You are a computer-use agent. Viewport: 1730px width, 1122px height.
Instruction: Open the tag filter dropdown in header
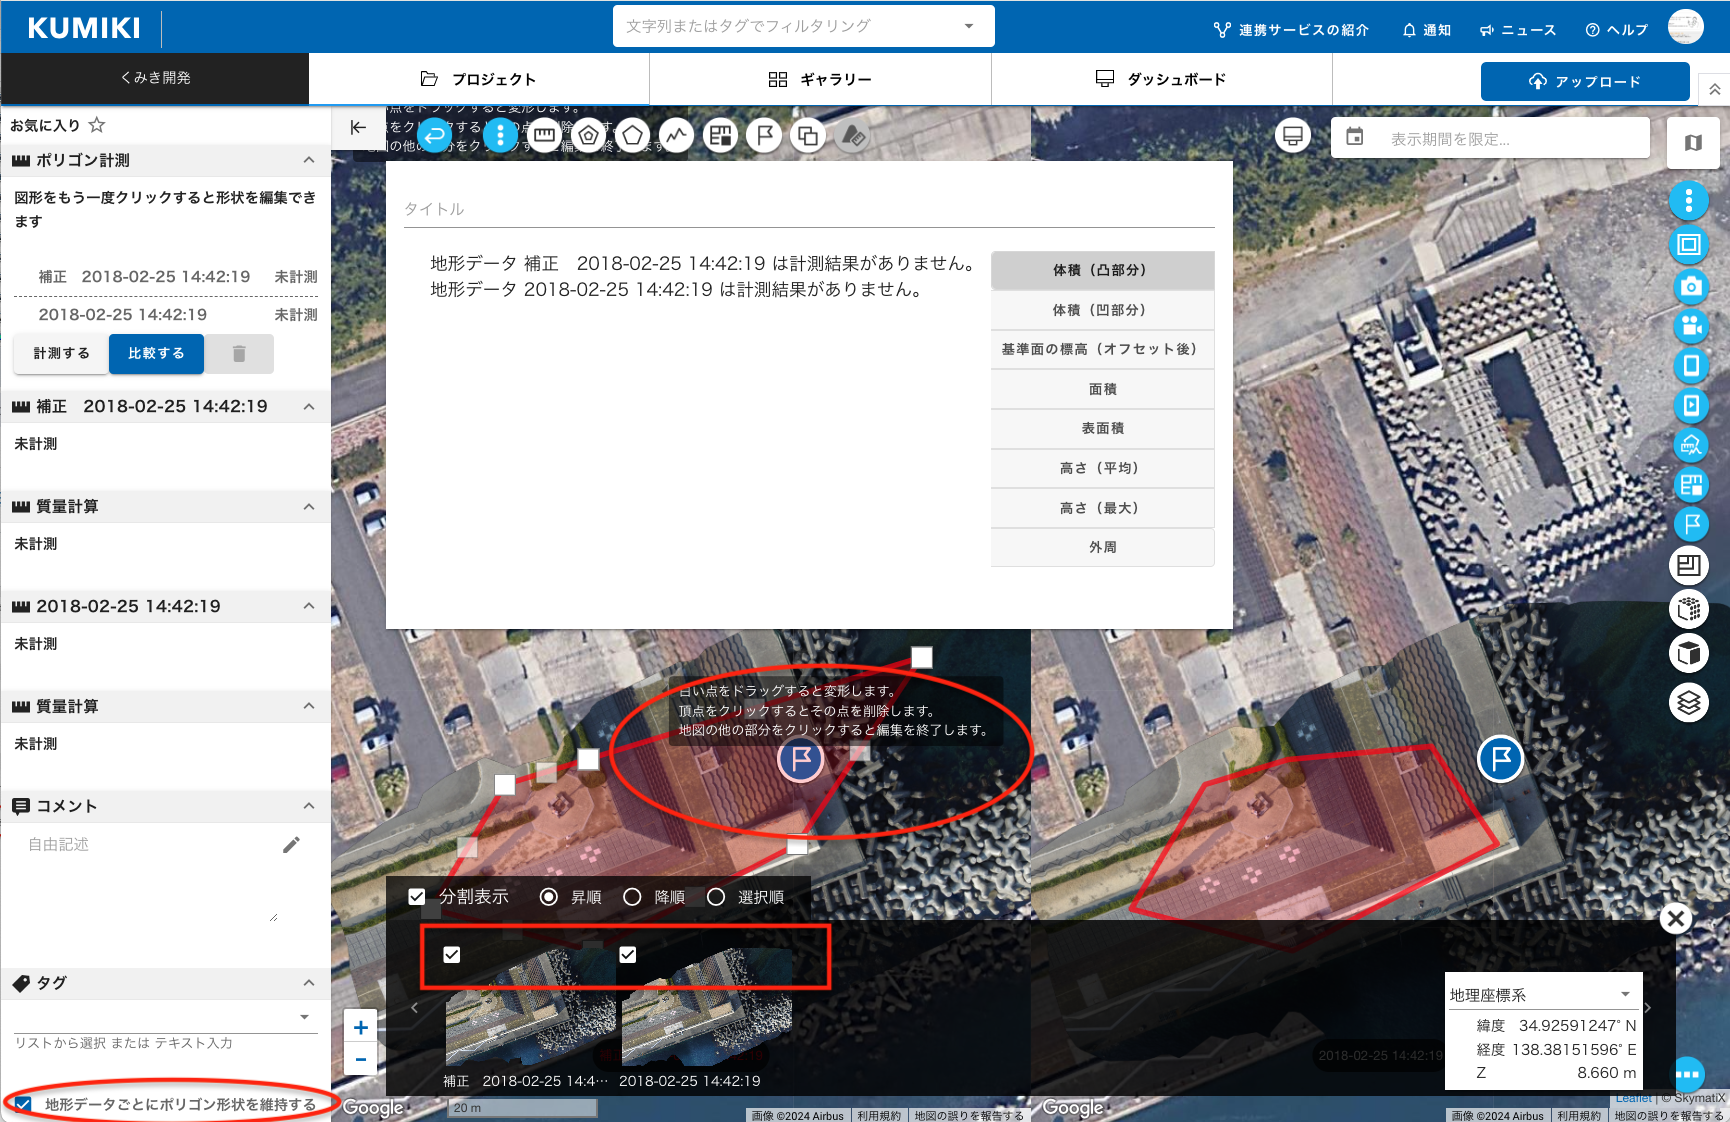[968, 26]
